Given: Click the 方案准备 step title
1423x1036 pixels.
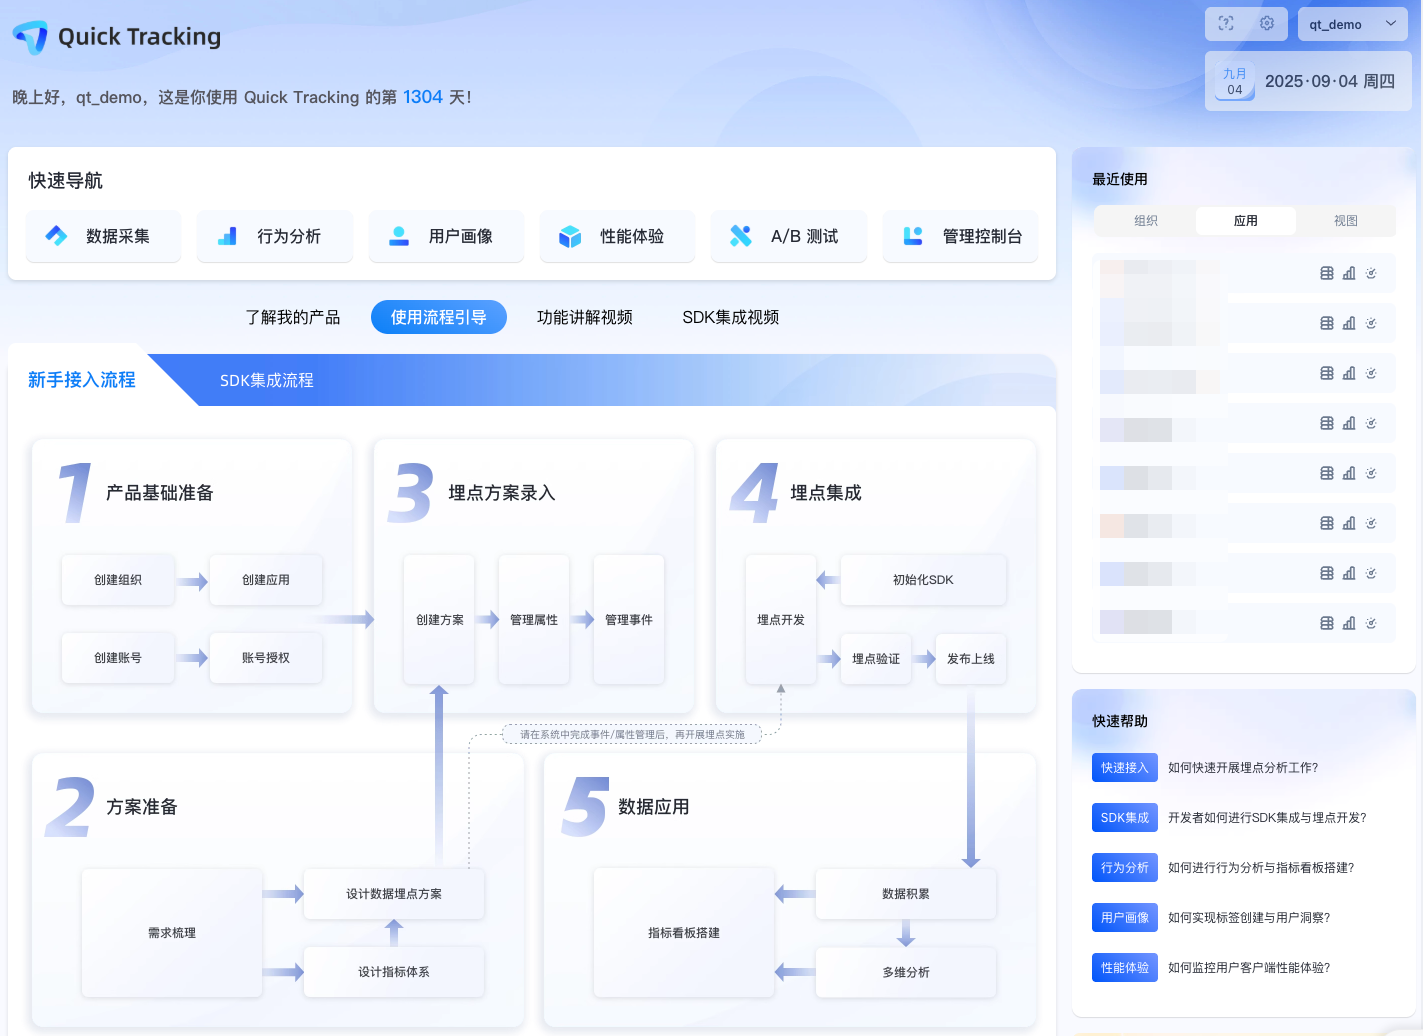Looking at the screenshot, I should pos(142,807).
